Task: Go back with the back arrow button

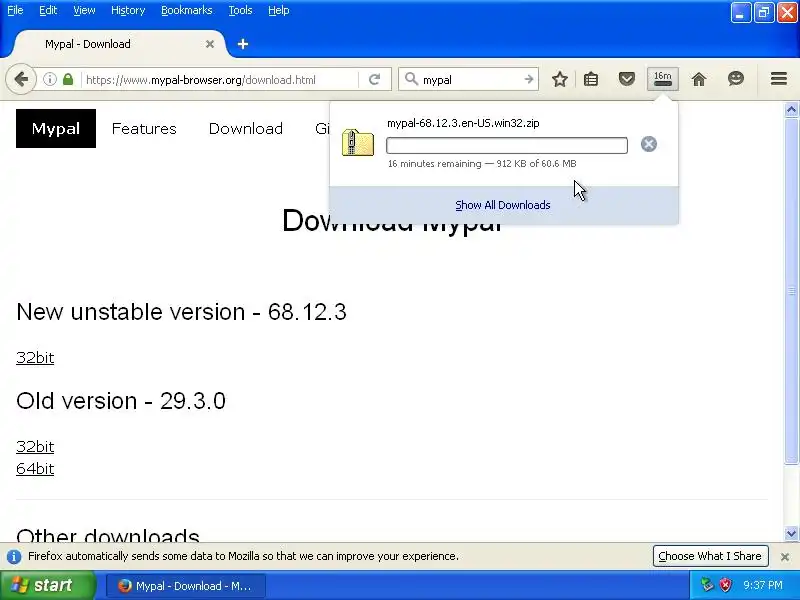Action: pos(21,79)
